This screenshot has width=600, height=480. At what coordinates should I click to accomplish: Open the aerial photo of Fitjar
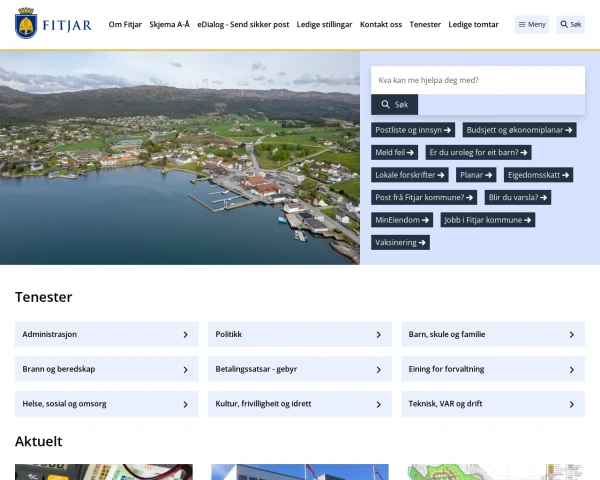180,158
